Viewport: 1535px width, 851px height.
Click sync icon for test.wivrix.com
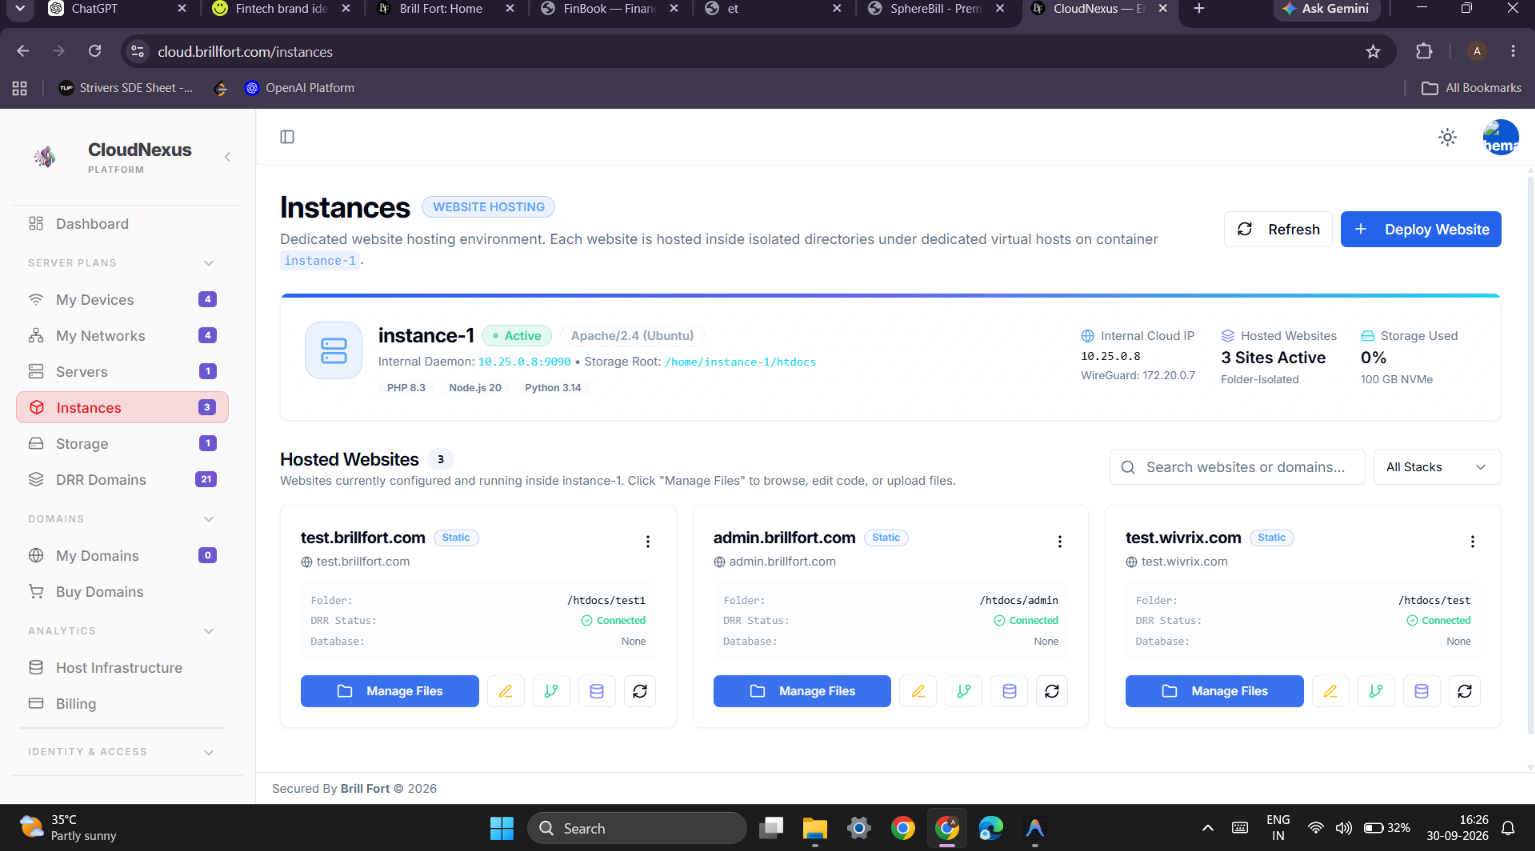coord(1465,691)
